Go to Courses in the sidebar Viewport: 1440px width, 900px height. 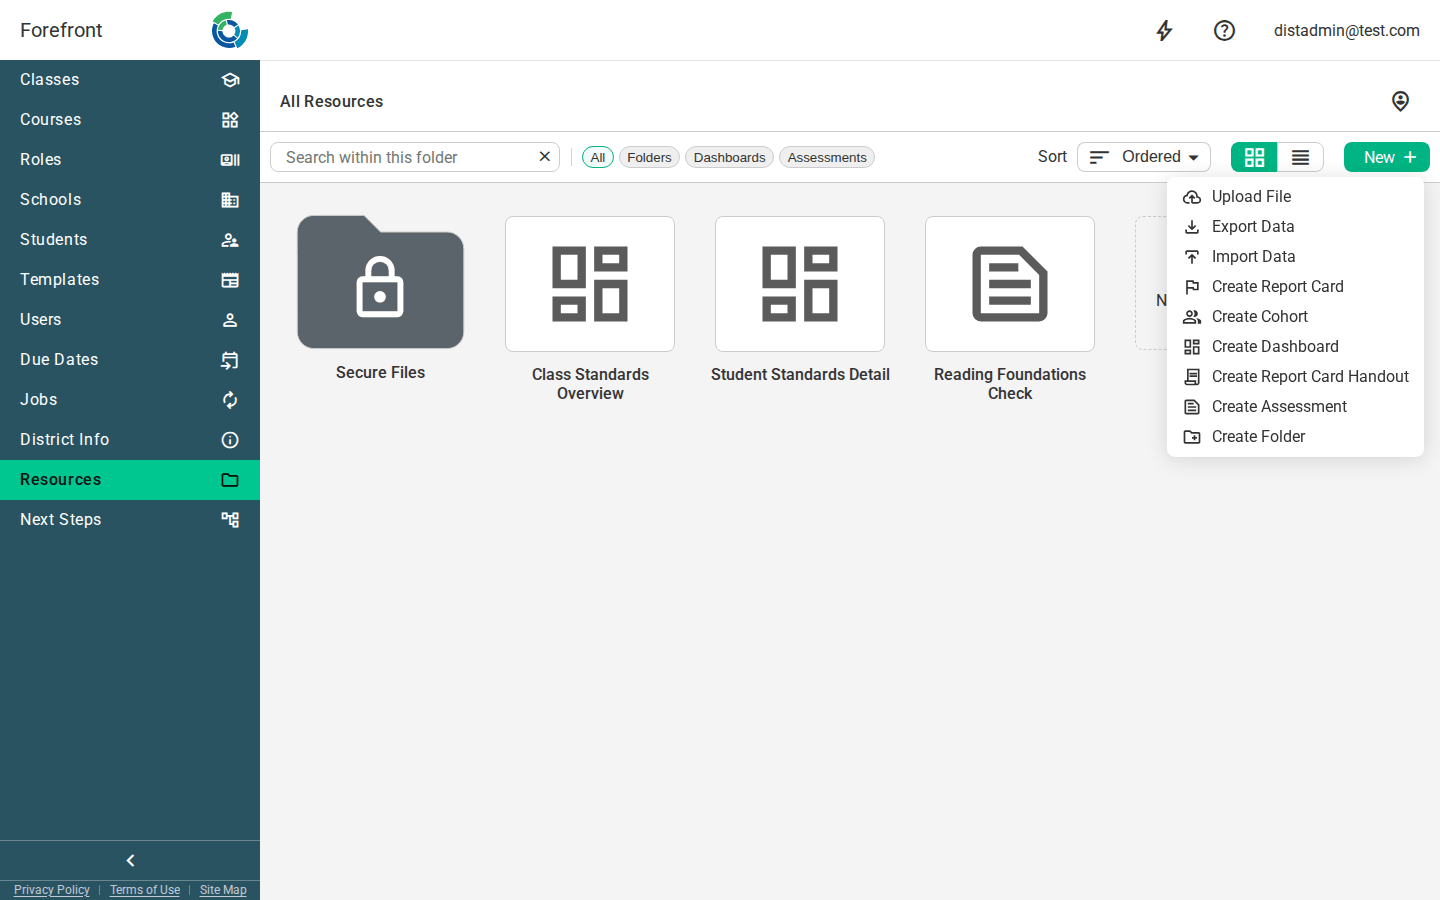130,120
